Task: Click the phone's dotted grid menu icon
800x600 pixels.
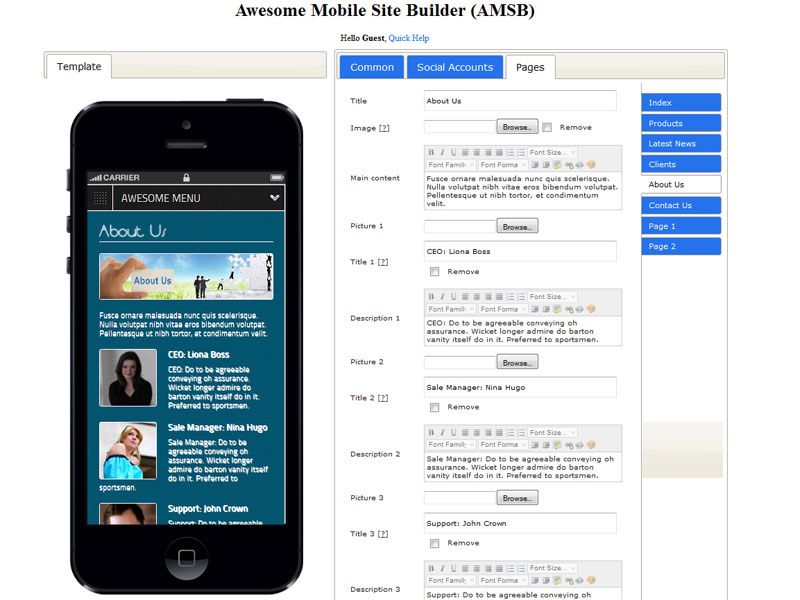Action: 100,198
